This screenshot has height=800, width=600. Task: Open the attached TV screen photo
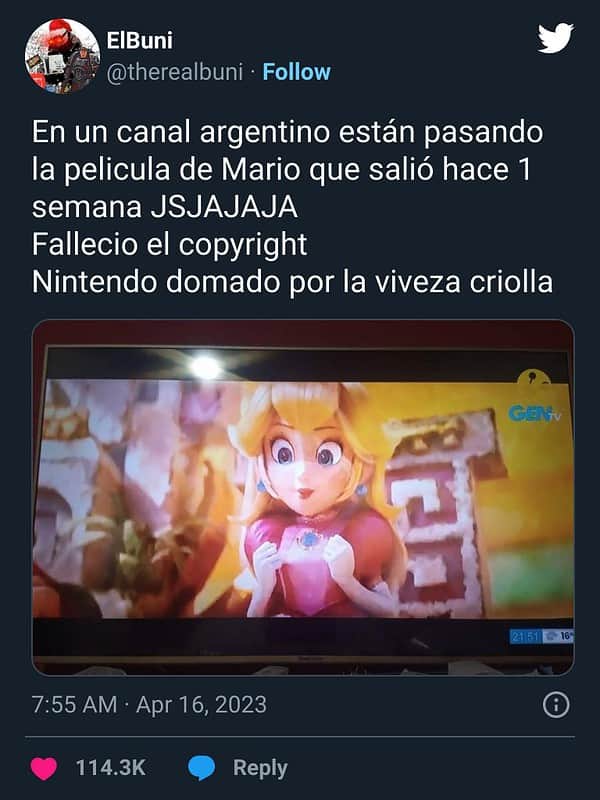pos(303,497)
